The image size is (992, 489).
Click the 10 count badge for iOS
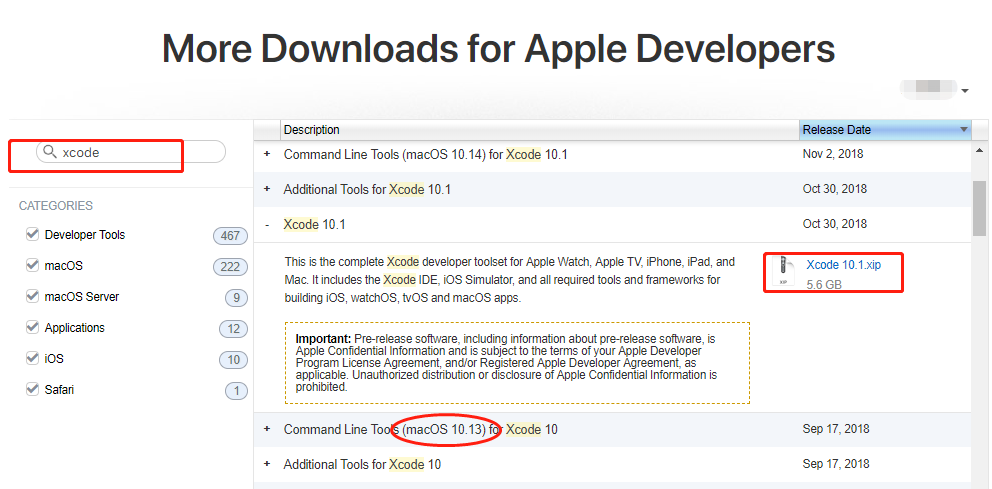pyautogui.click(x=233, y=360)
